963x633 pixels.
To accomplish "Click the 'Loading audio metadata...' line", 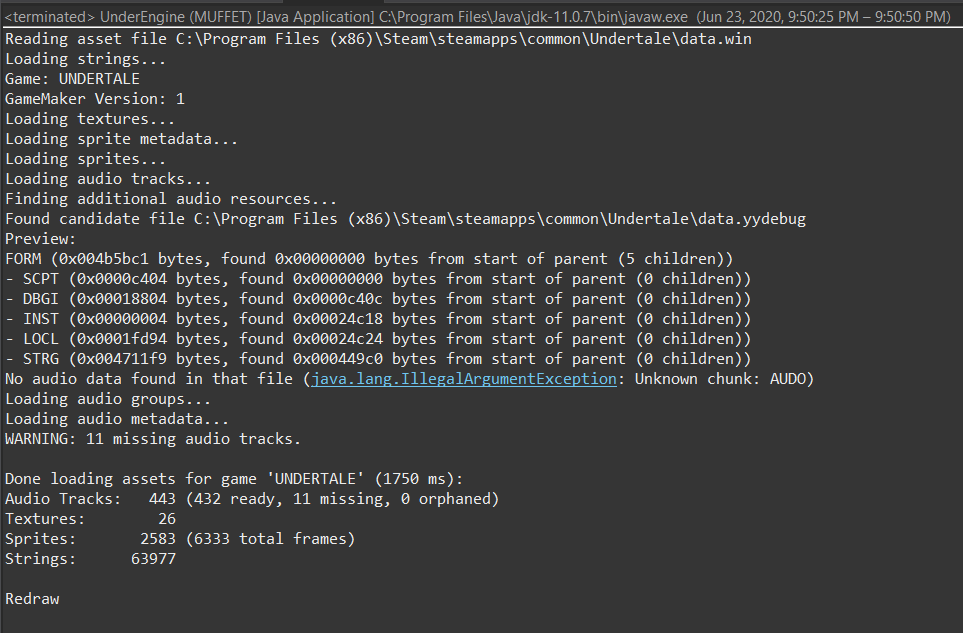I will pyautogui.click(x=117, y=419).
